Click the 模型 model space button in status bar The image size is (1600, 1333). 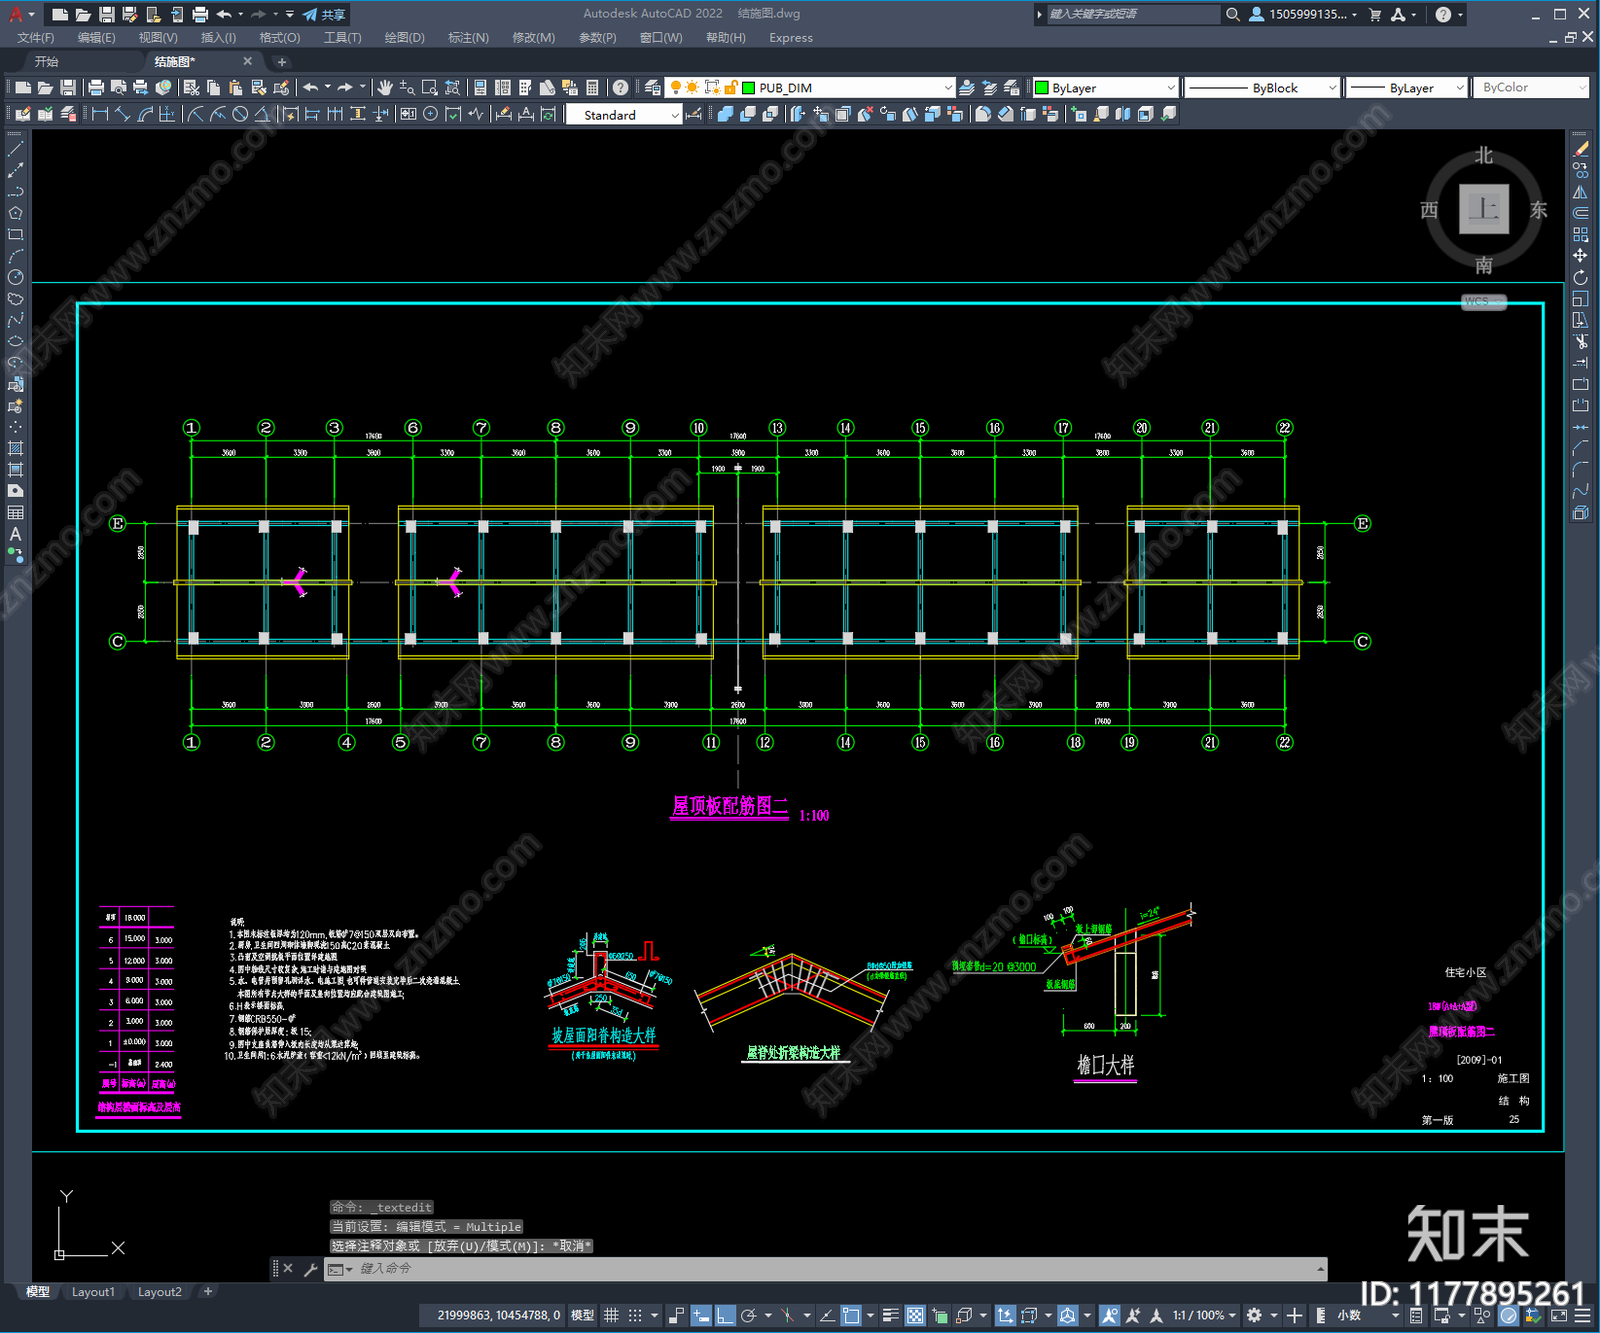pyautogui.click(x=582, y=1315)
